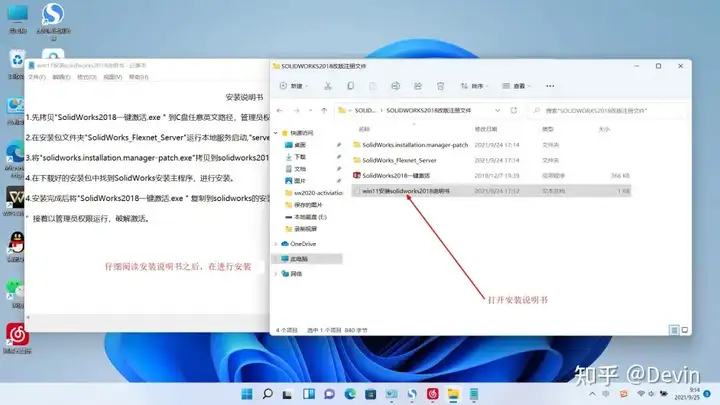720x405 pixels.
Task: Open Notepad 编辑(E) Edit menu
Action: tap(61, 77)
